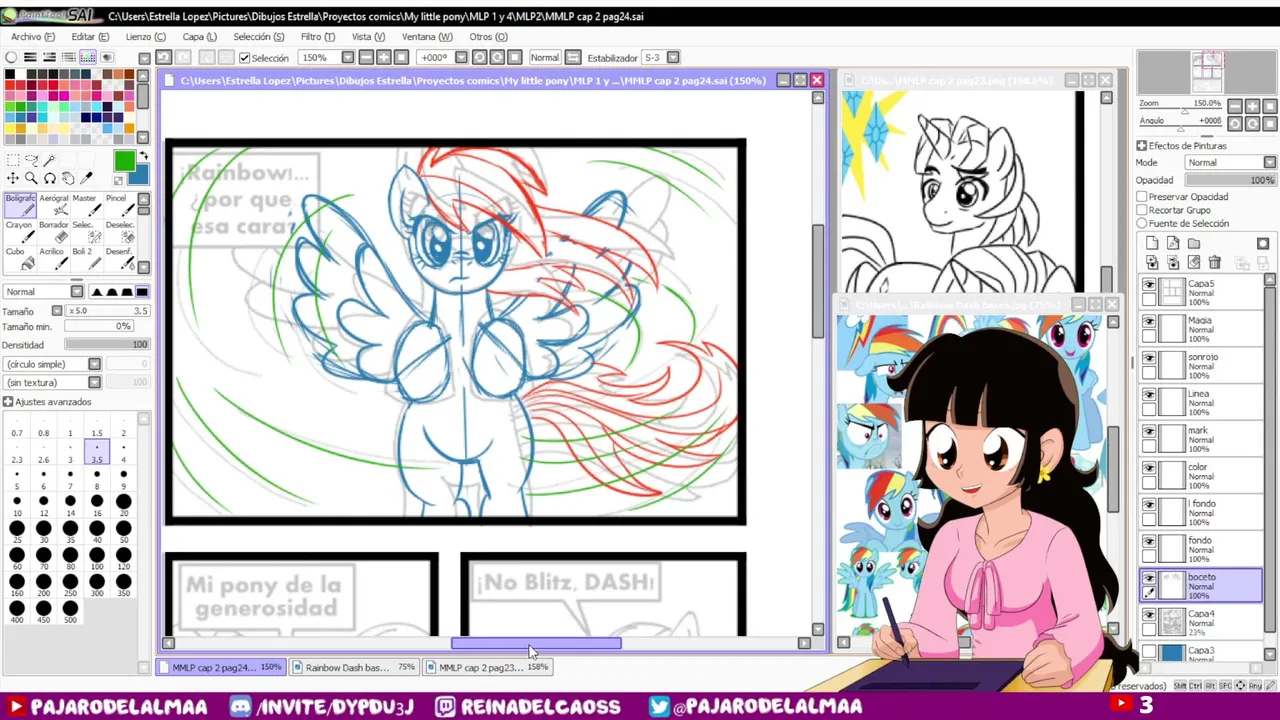Swap foreground and background colors
The image size is (1280, 720).
click(142, 156)
